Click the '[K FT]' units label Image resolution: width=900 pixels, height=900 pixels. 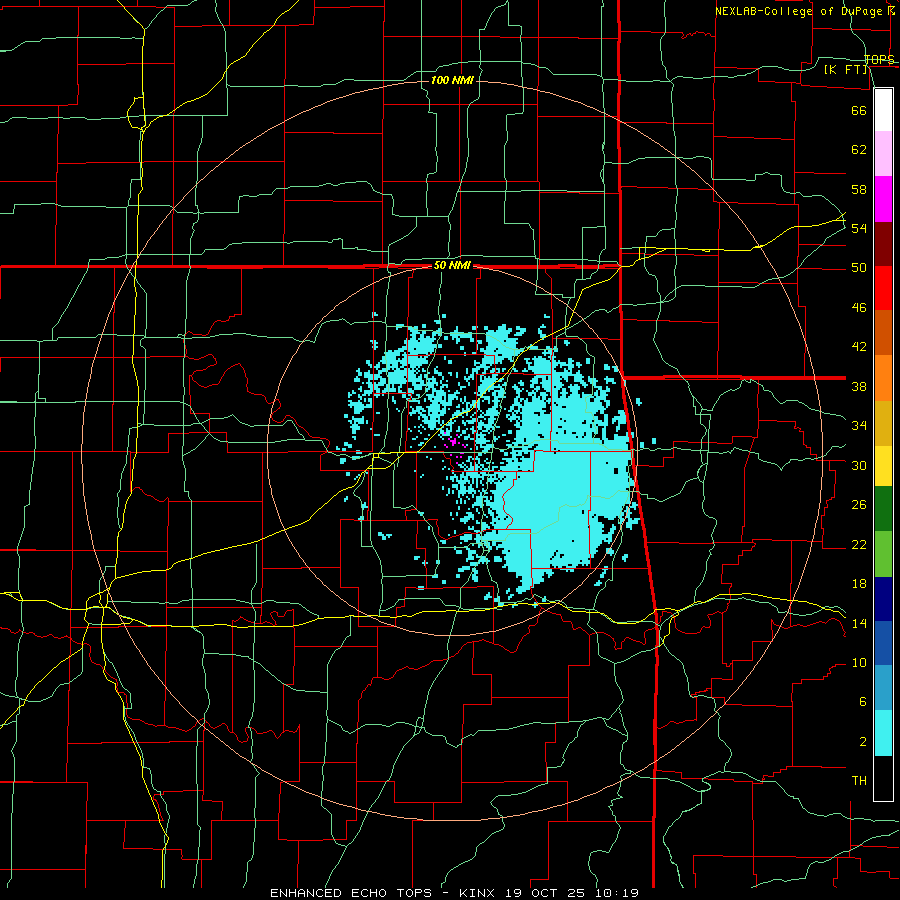845,69
